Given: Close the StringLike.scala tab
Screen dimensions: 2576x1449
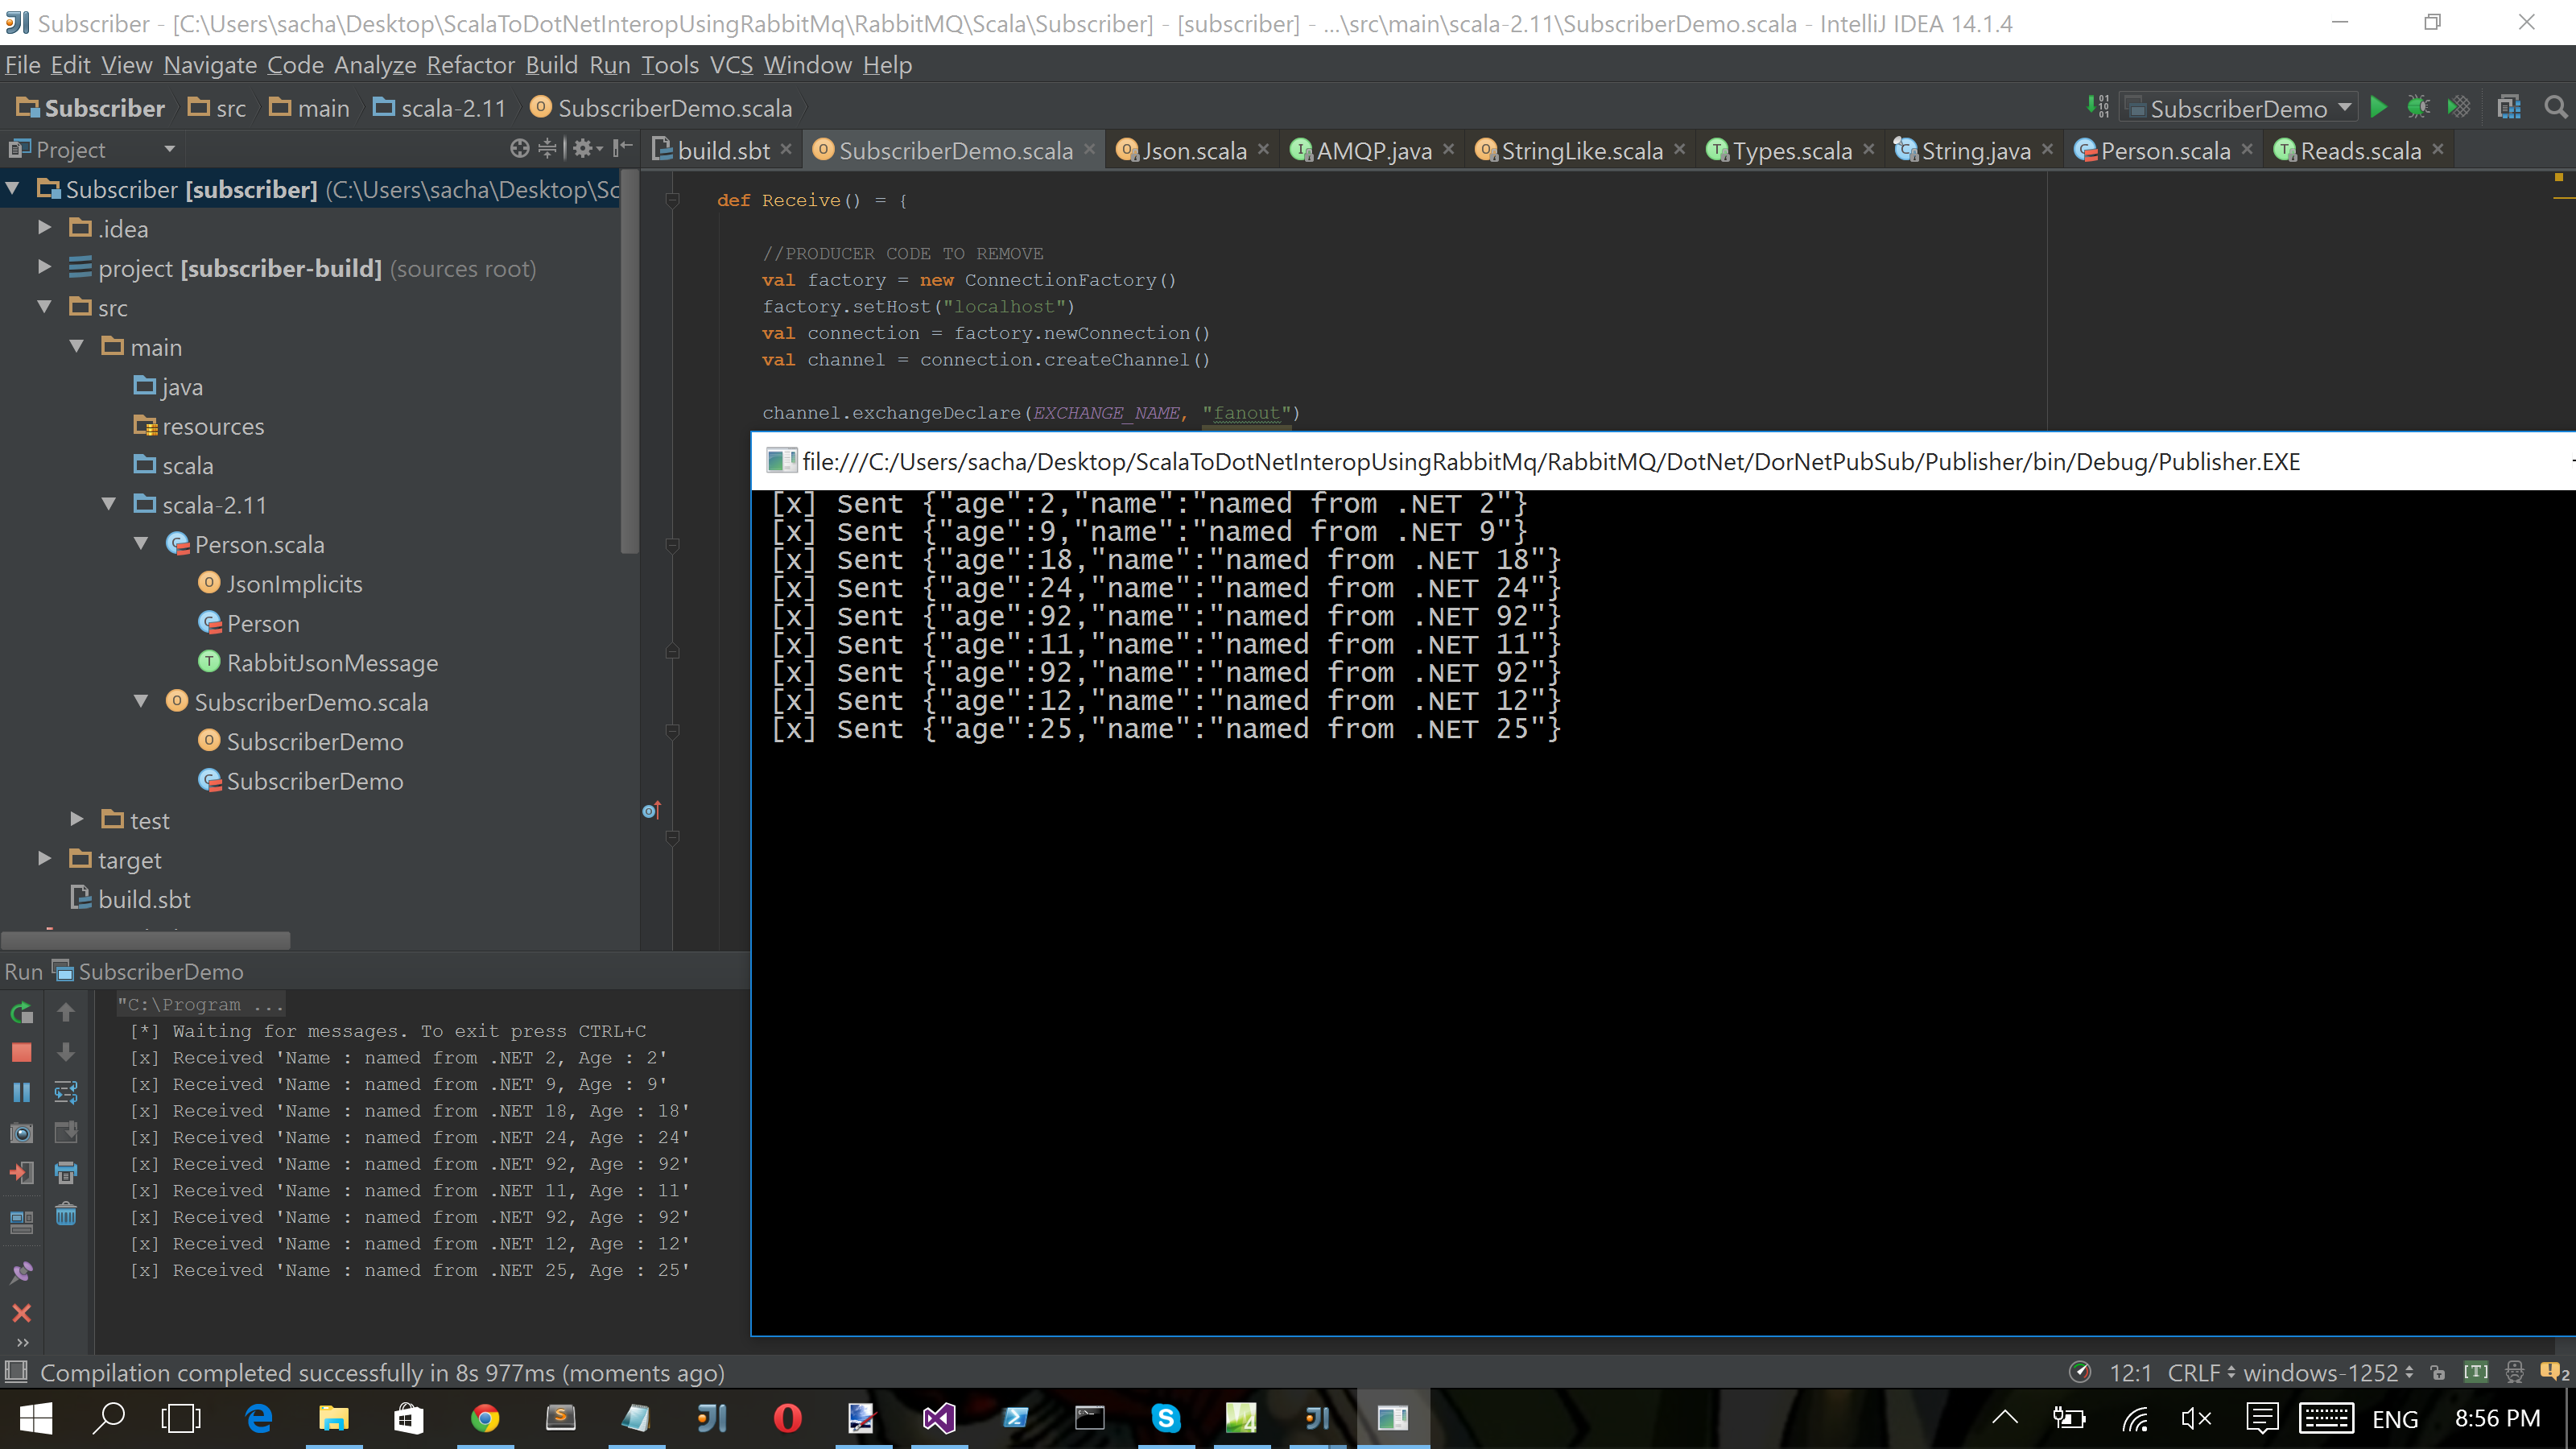Looking at the screenshot, I should click(x=1680, y=149).
